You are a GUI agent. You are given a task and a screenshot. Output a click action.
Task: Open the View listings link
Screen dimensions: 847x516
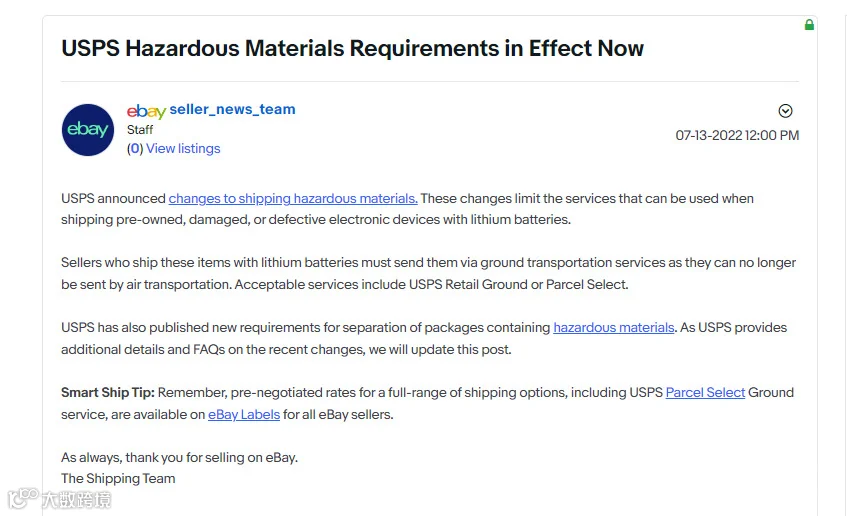(x=183, y=149)
